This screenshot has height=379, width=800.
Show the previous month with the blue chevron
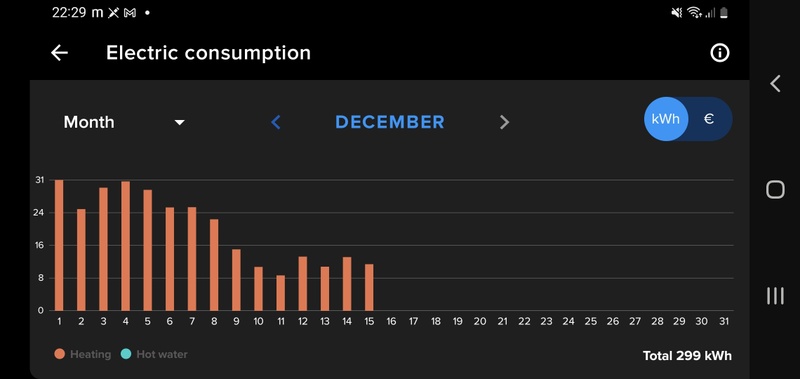pyautogui.click(x=276, y=122)
